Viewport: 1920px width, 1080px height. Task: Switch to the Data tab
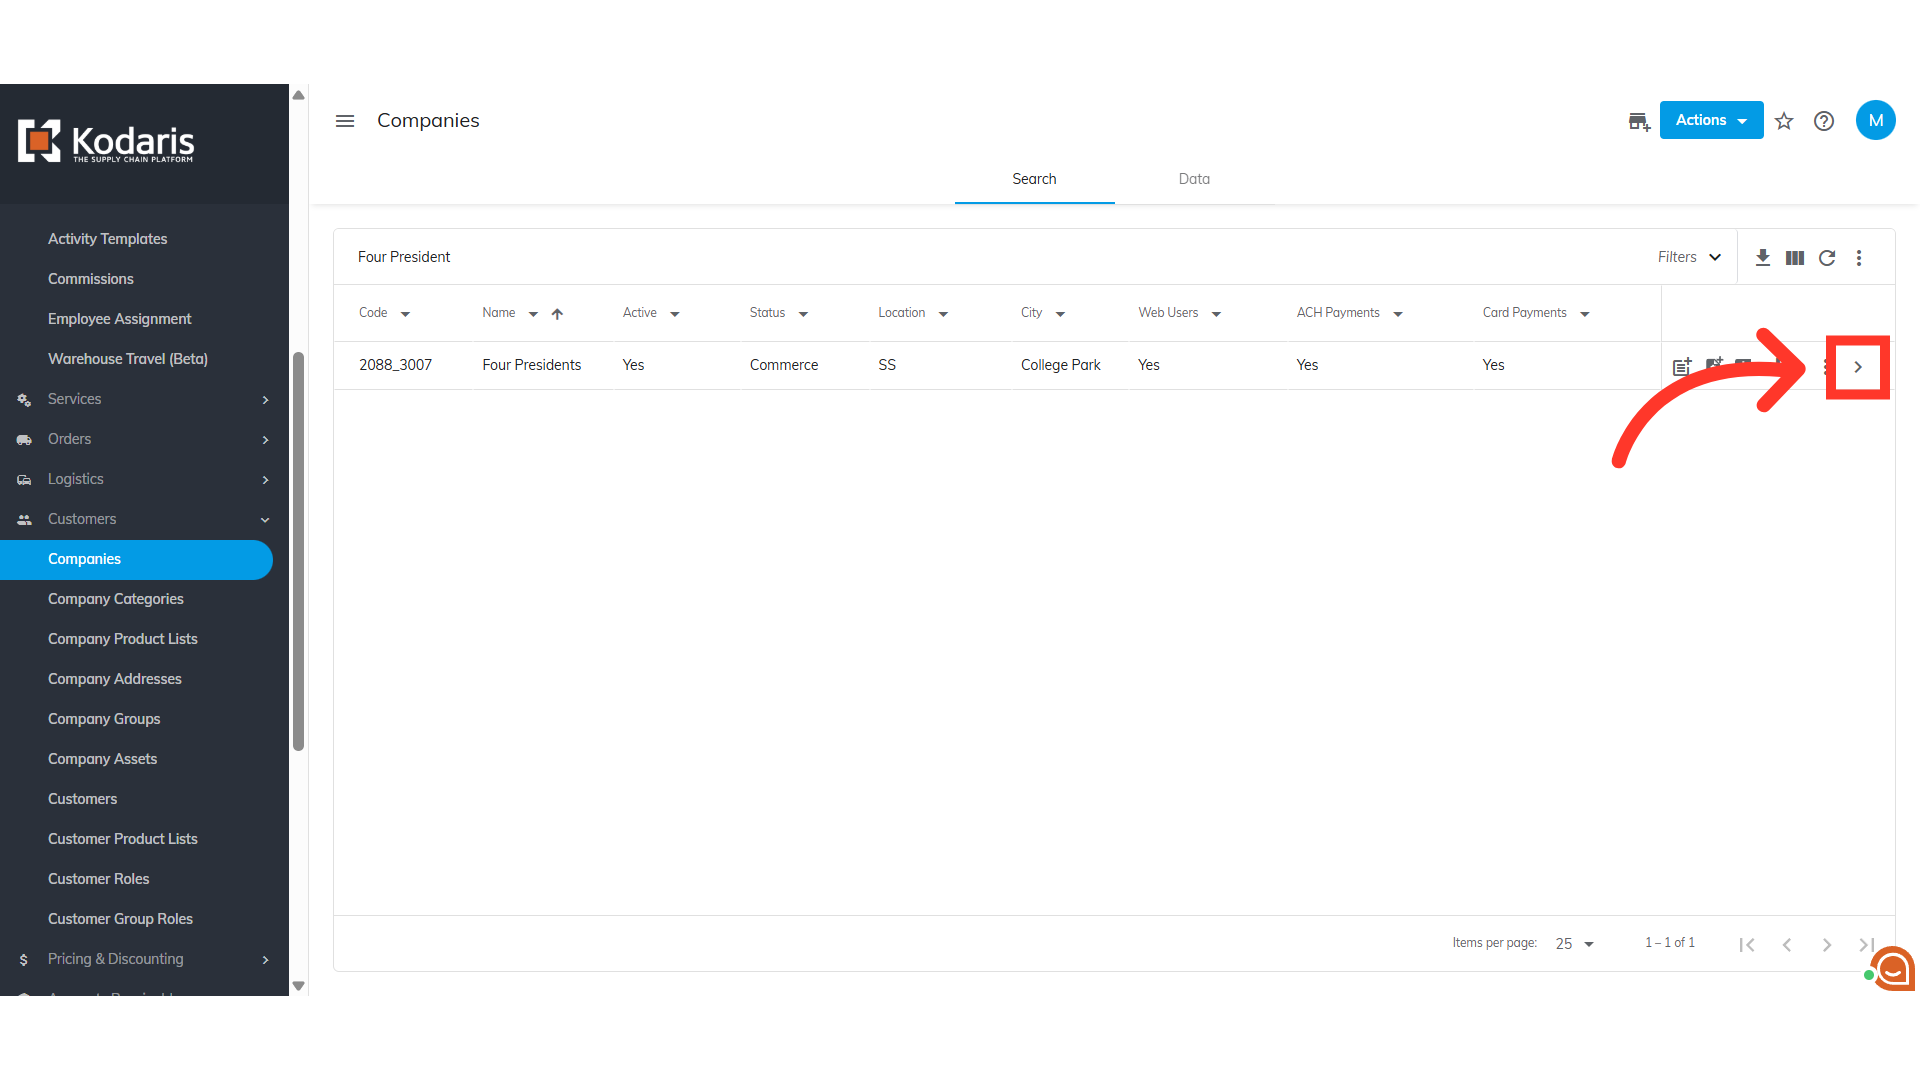coord(1194,179)
